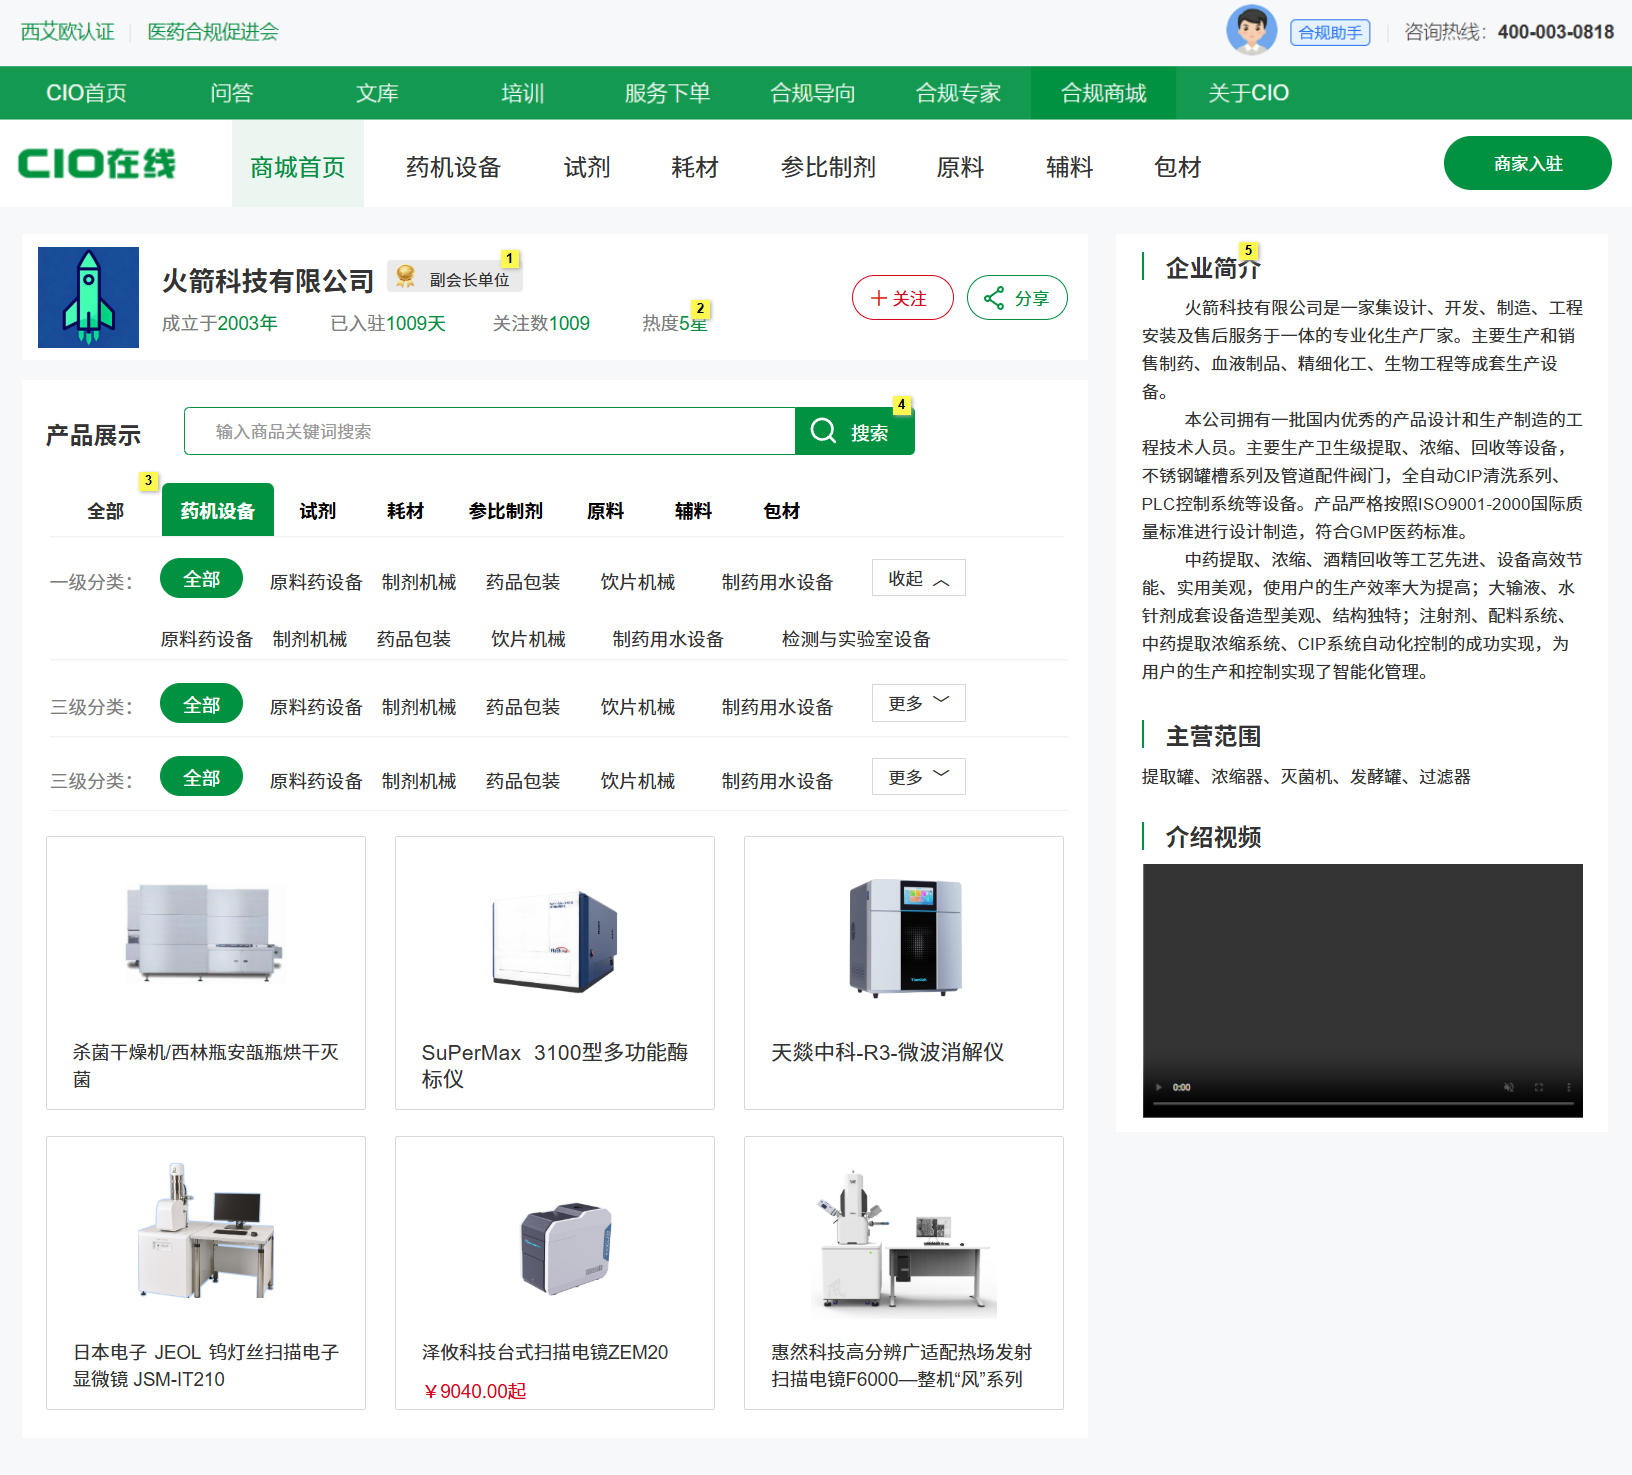
Task: Collapse the 一级分类 list via 收起
Action: 917,577
